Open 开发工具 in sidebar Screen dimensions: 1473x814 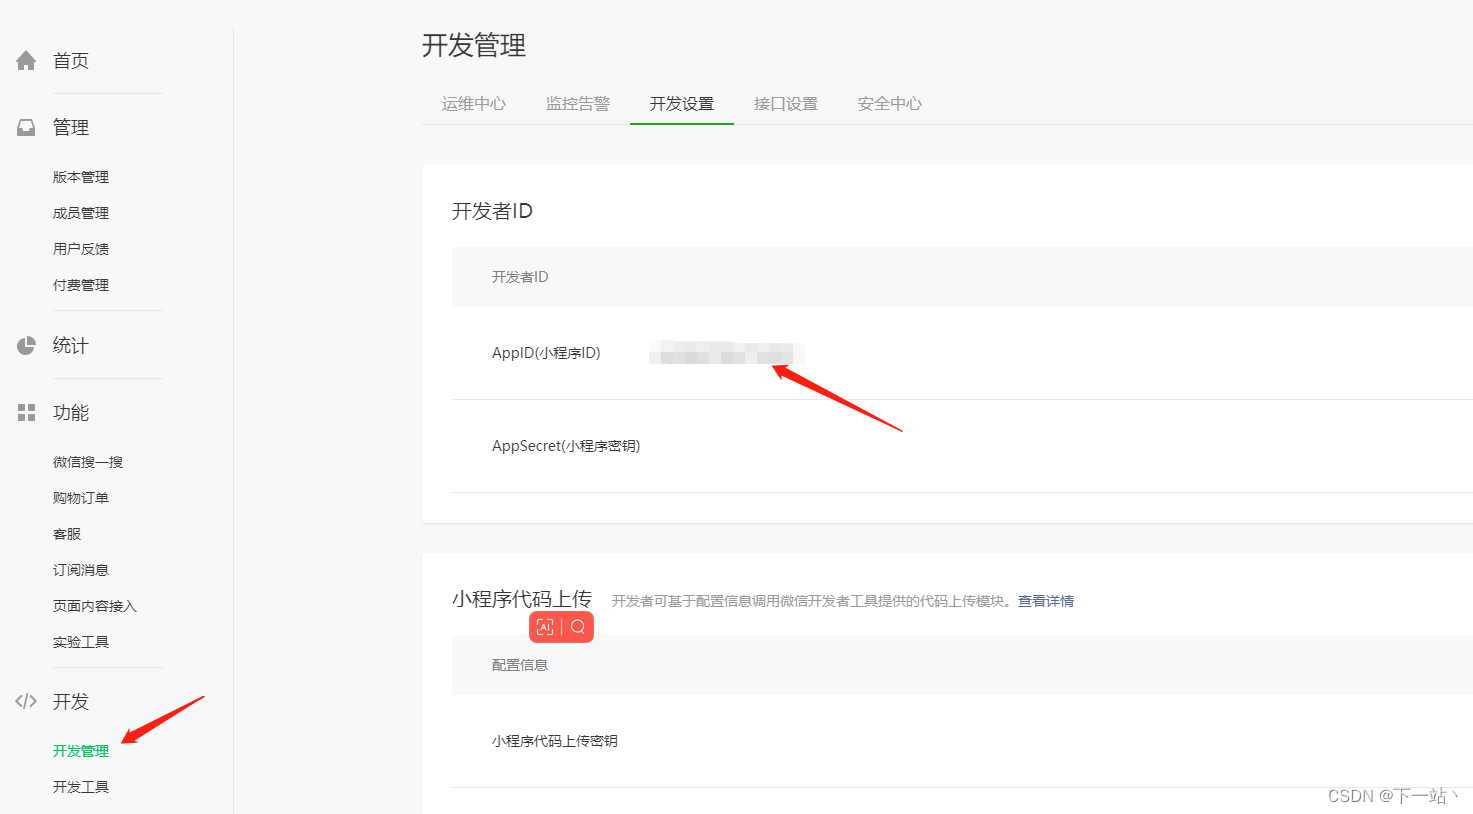(x=81, y=787)
